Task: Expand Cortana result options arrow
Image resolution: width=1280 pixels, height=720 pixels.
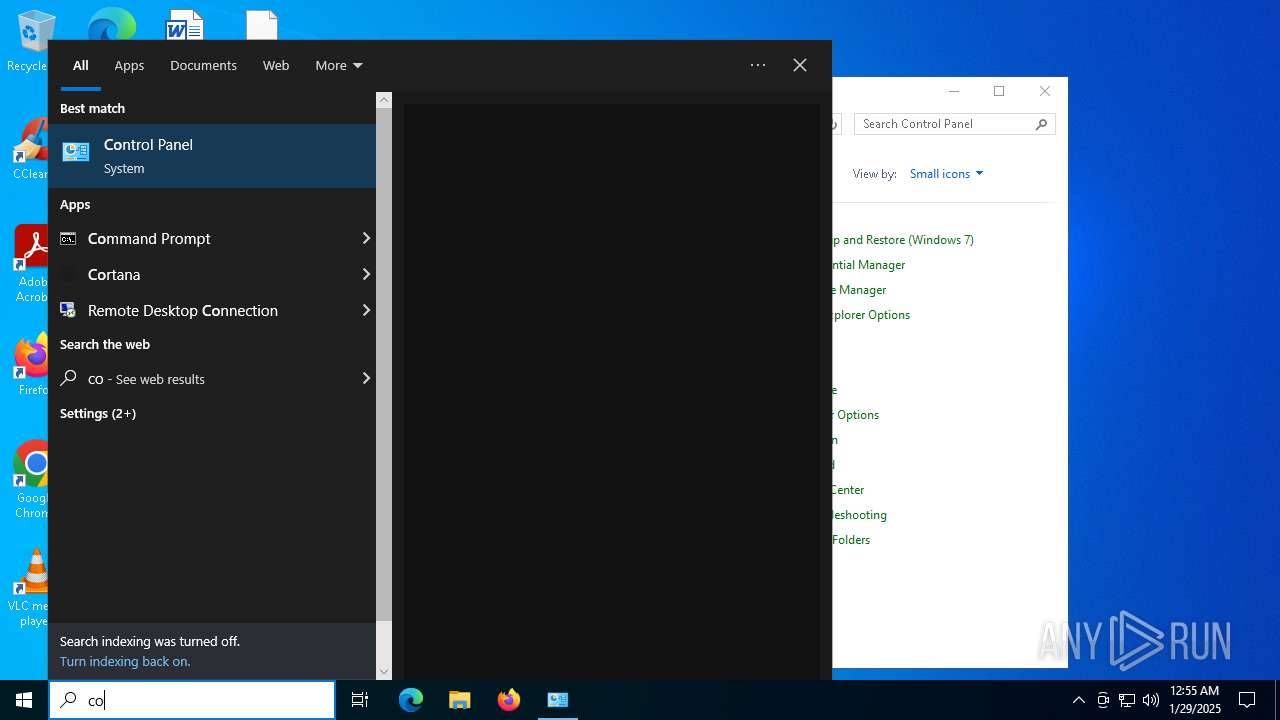Action: click(366, 274)
